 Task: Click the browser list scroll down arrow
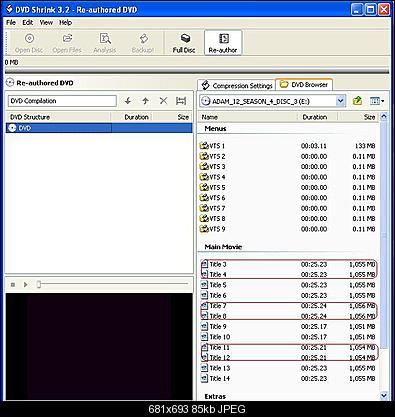384,396
